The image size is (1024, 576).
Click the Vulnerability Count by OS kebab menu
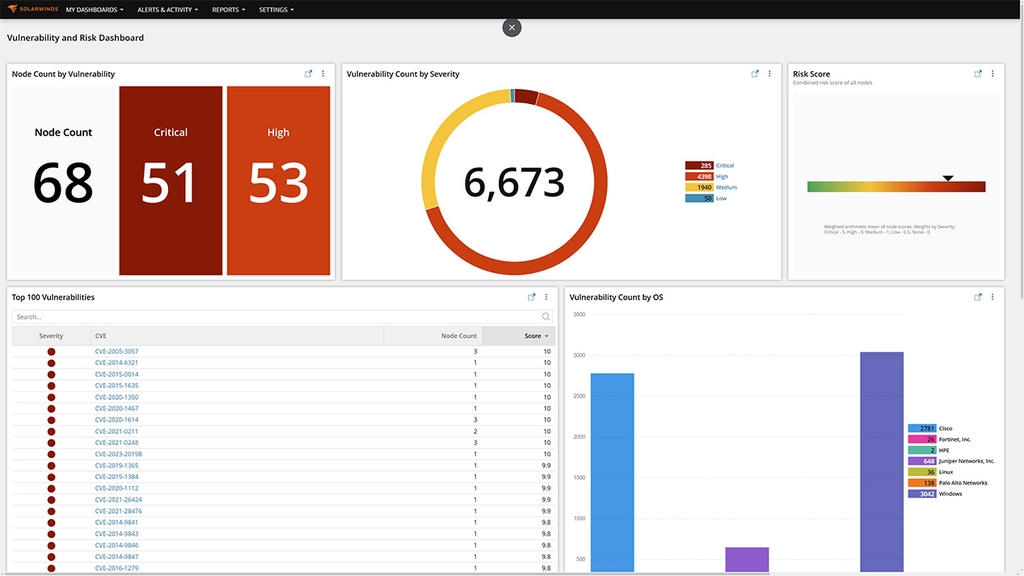pos(992,297)
